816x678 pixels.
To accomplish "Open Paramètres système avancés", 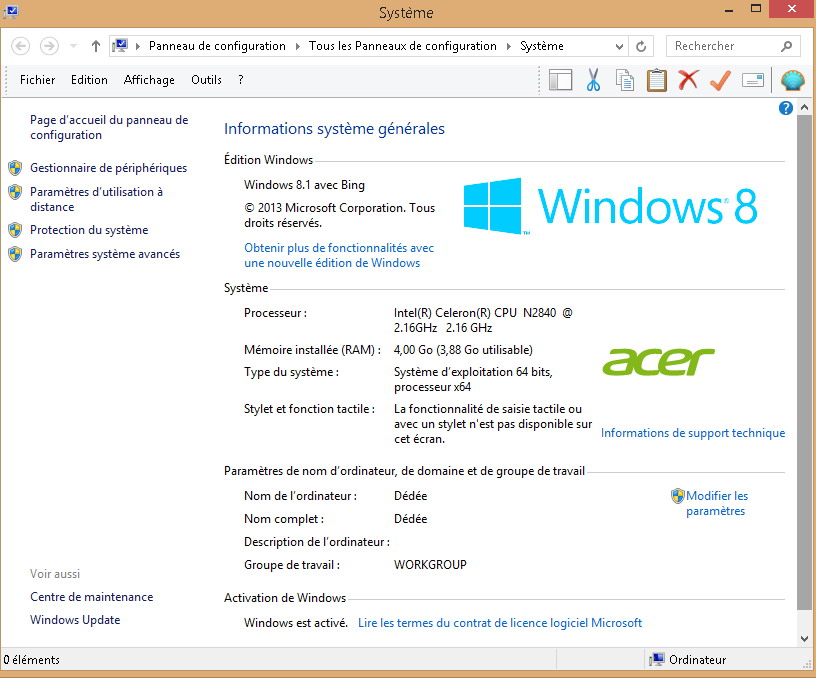I will click(105, 254).
